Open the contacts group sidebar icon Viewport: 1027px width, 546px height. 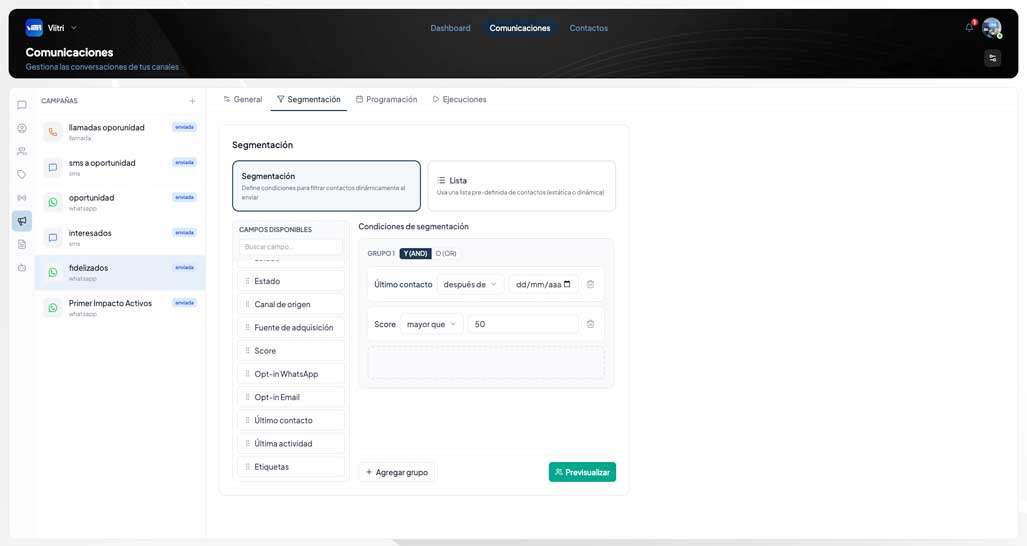coord(22,151)
